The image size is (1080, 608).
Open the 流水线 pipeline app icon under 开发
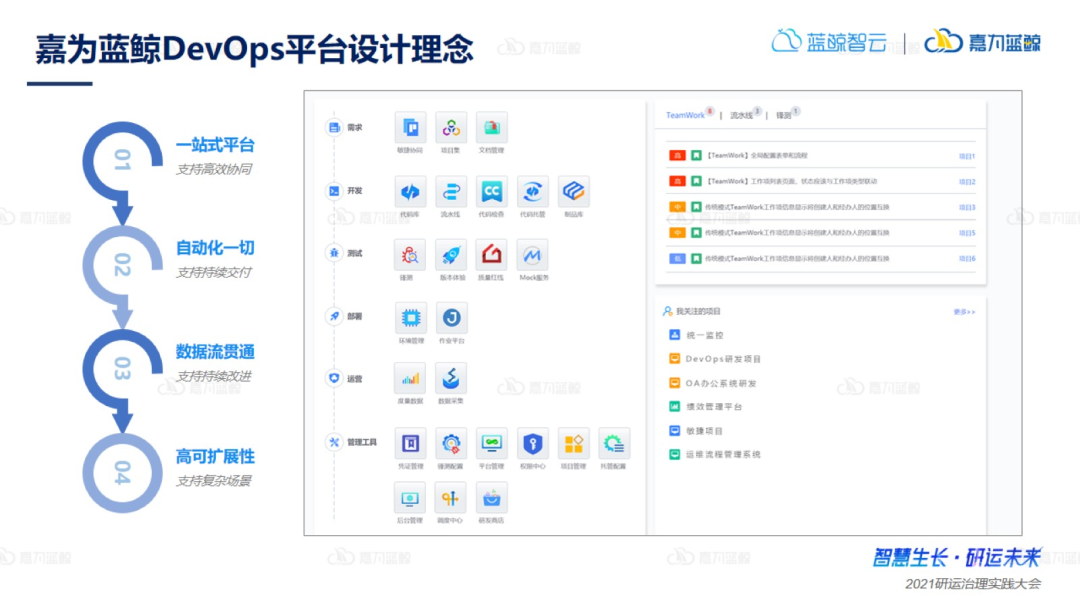tap(450, 191)
